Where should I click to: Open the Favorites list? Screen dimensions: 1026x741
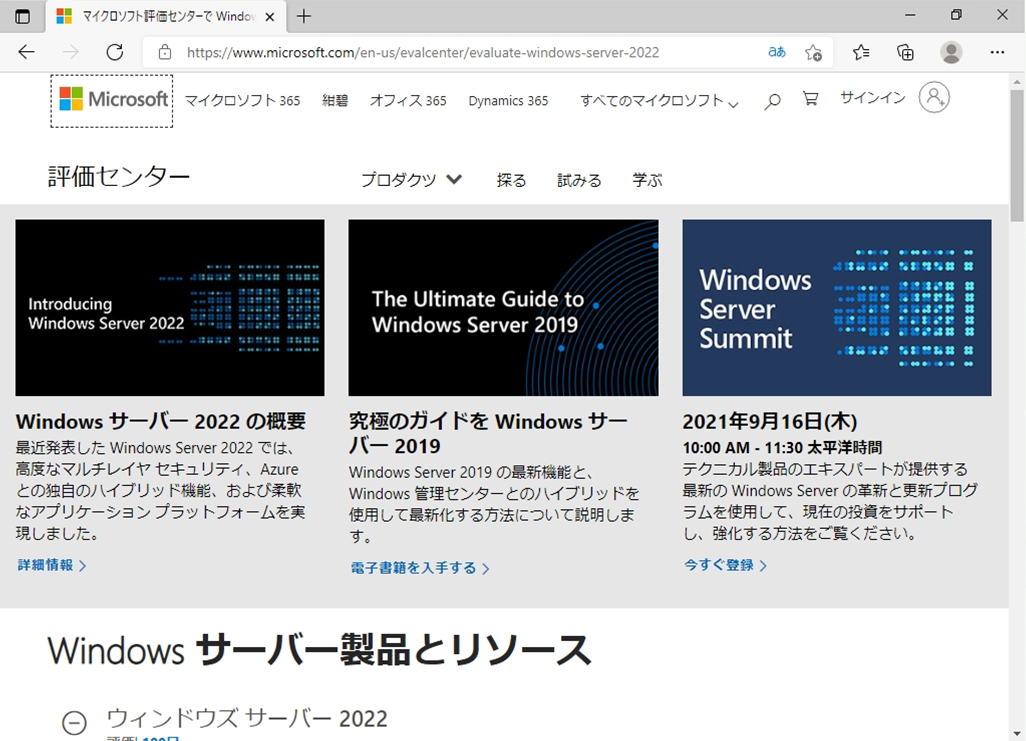861,52
